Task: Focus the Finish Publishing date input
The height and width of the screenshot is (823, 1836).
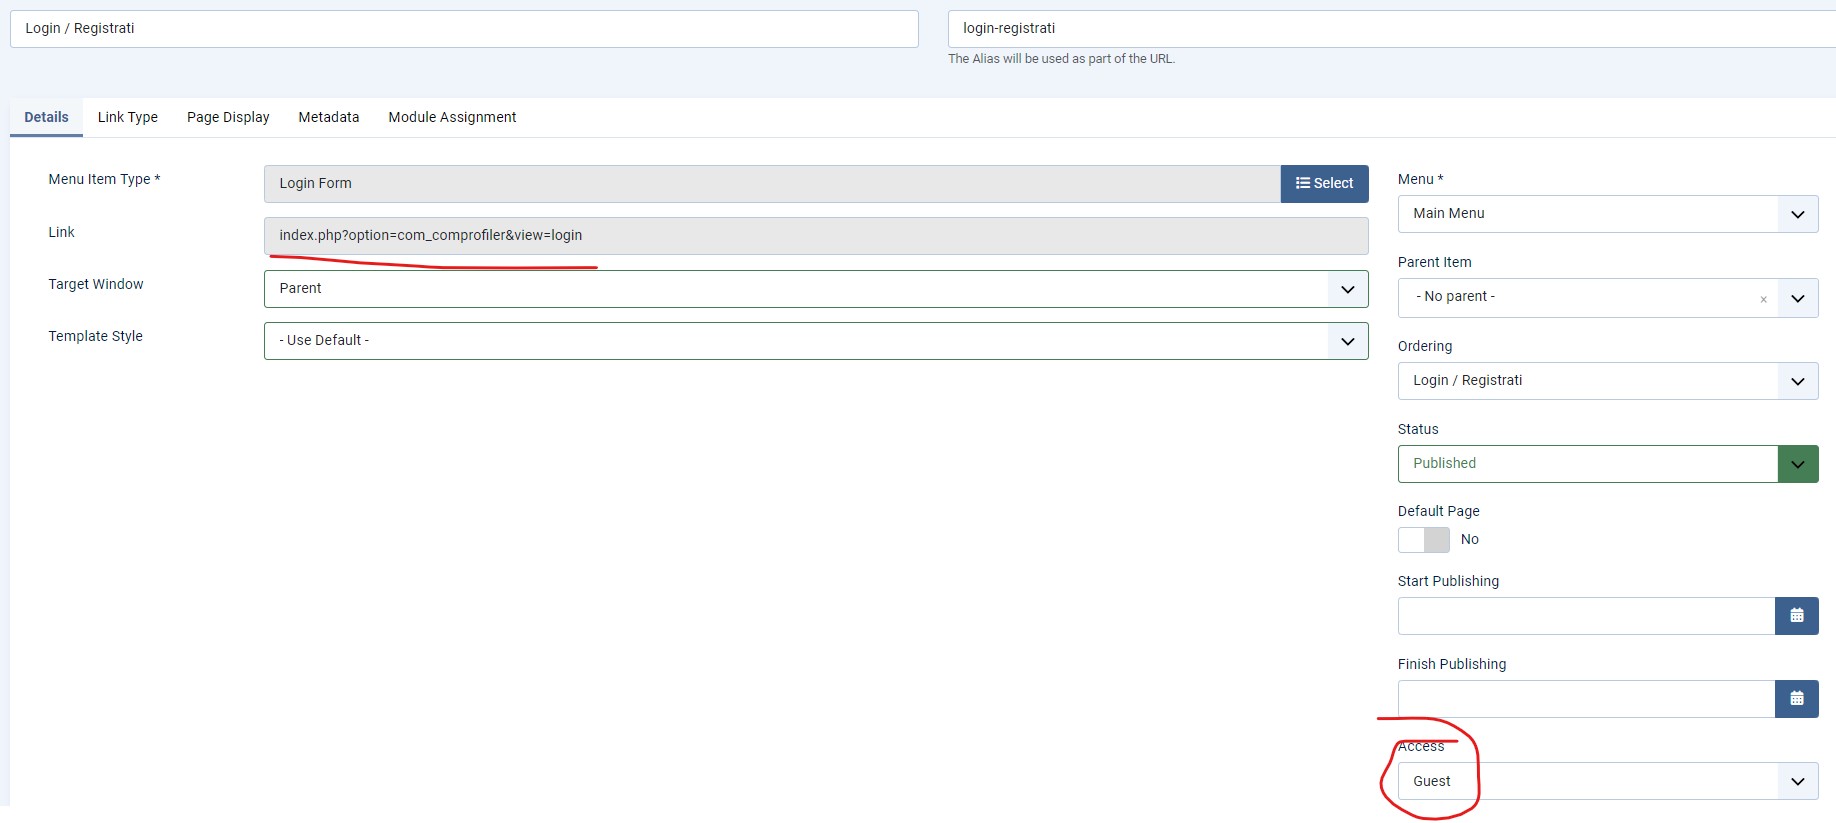Action: click(1586, 699)
